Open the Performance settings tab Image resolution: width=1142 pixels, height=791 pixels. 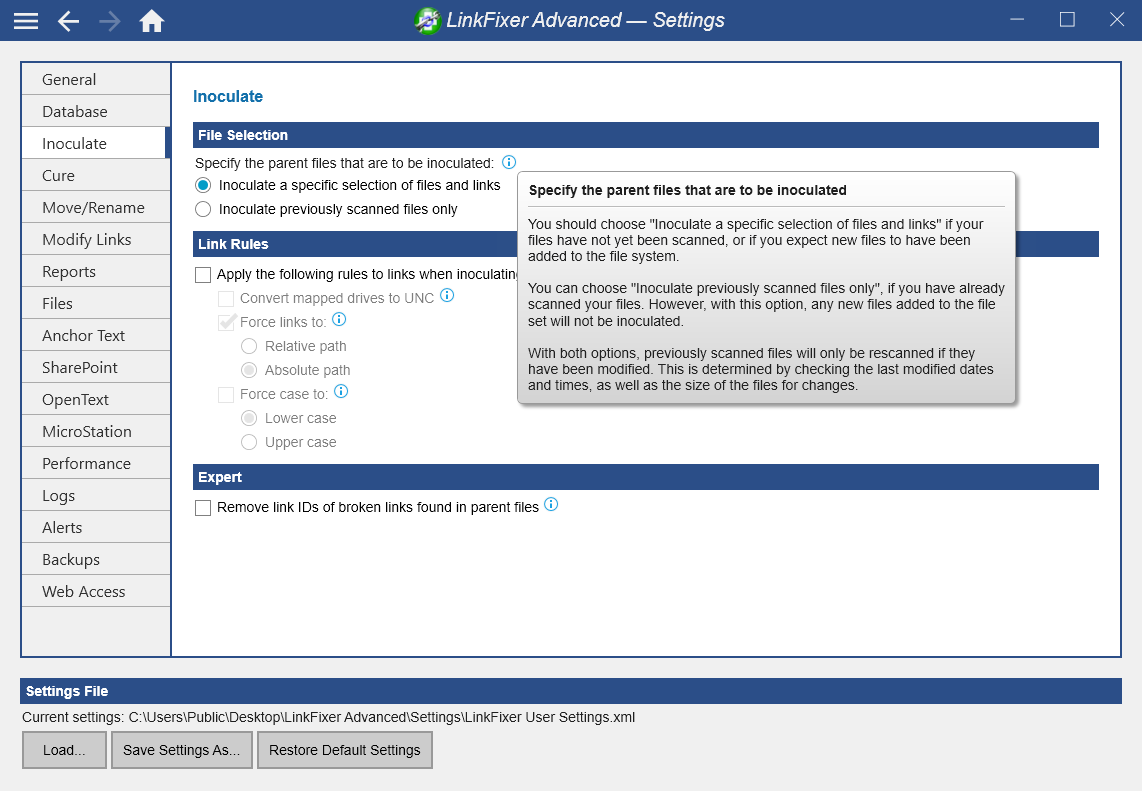point(96,464)
